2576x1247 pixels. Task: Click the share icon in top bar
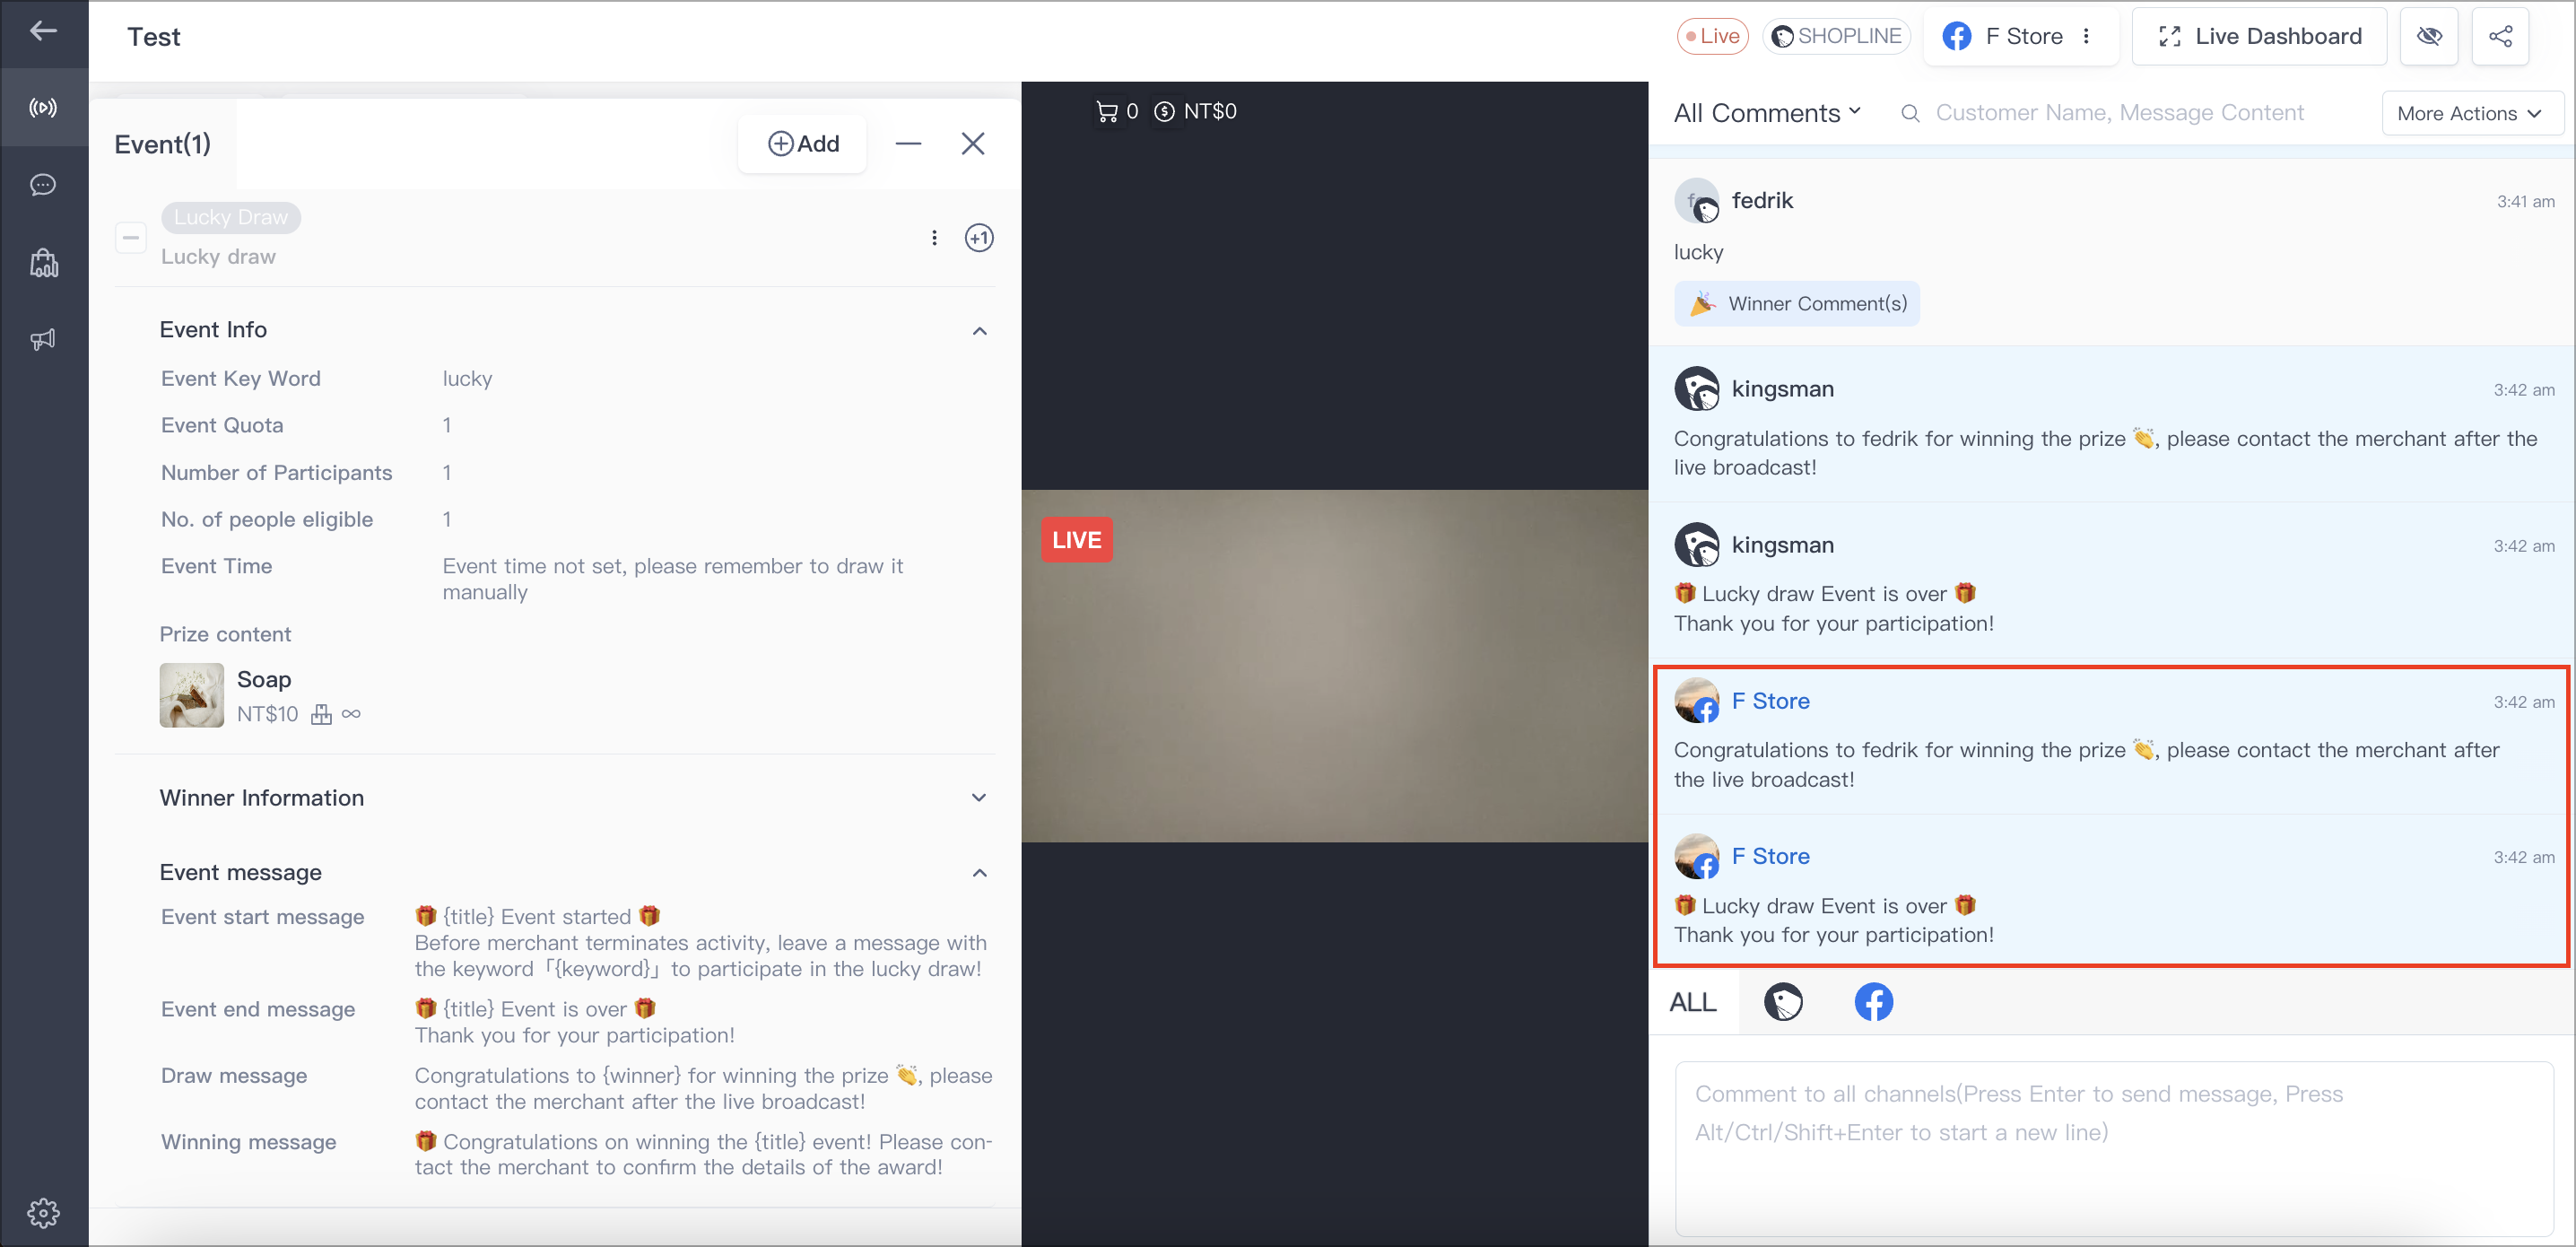click(x=2500, y=36)
